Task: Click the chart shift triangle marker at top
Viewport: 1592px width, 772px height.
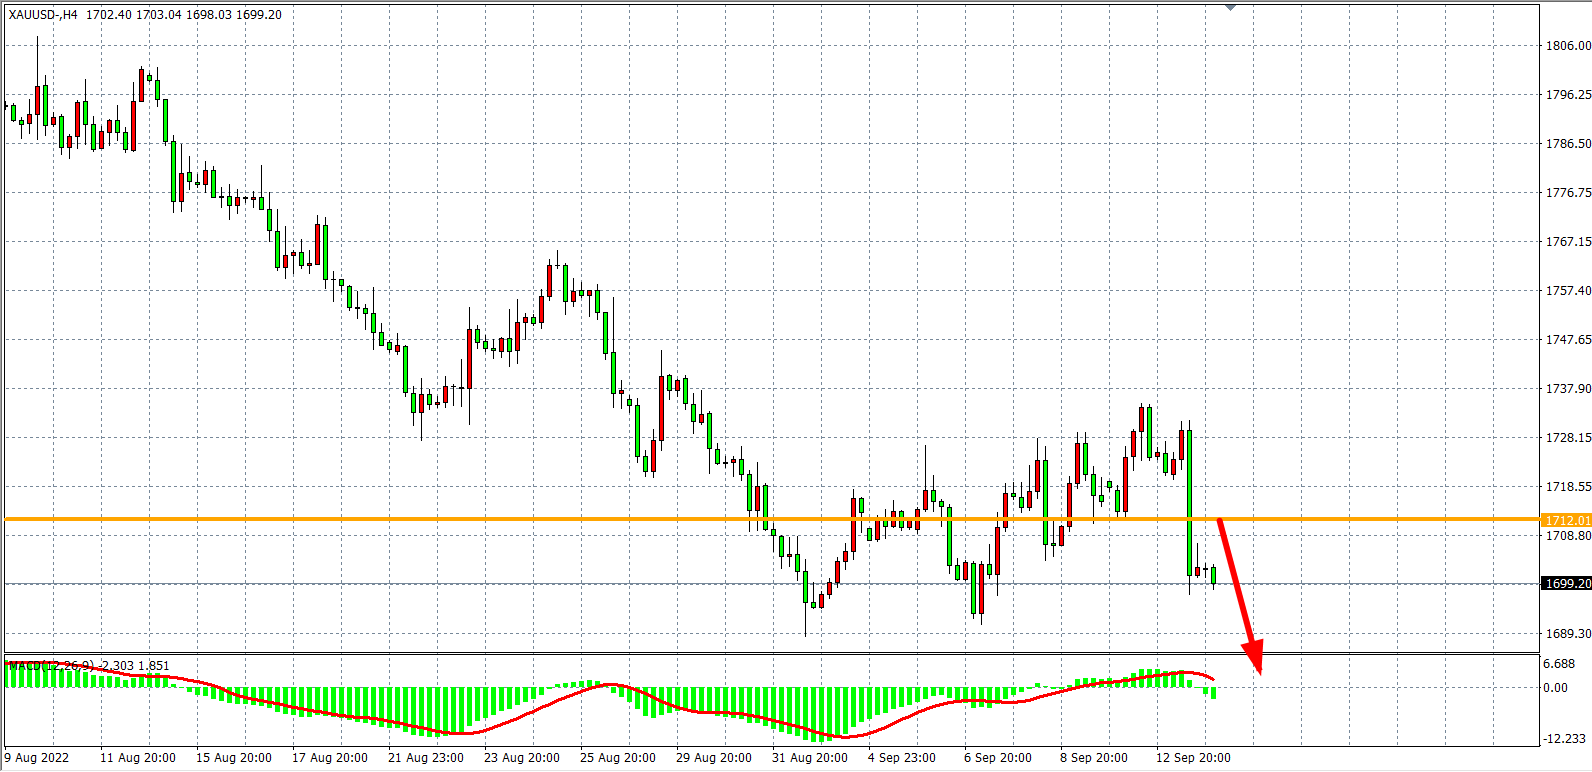Action: pyautogui.click(x=1231, y=7)
